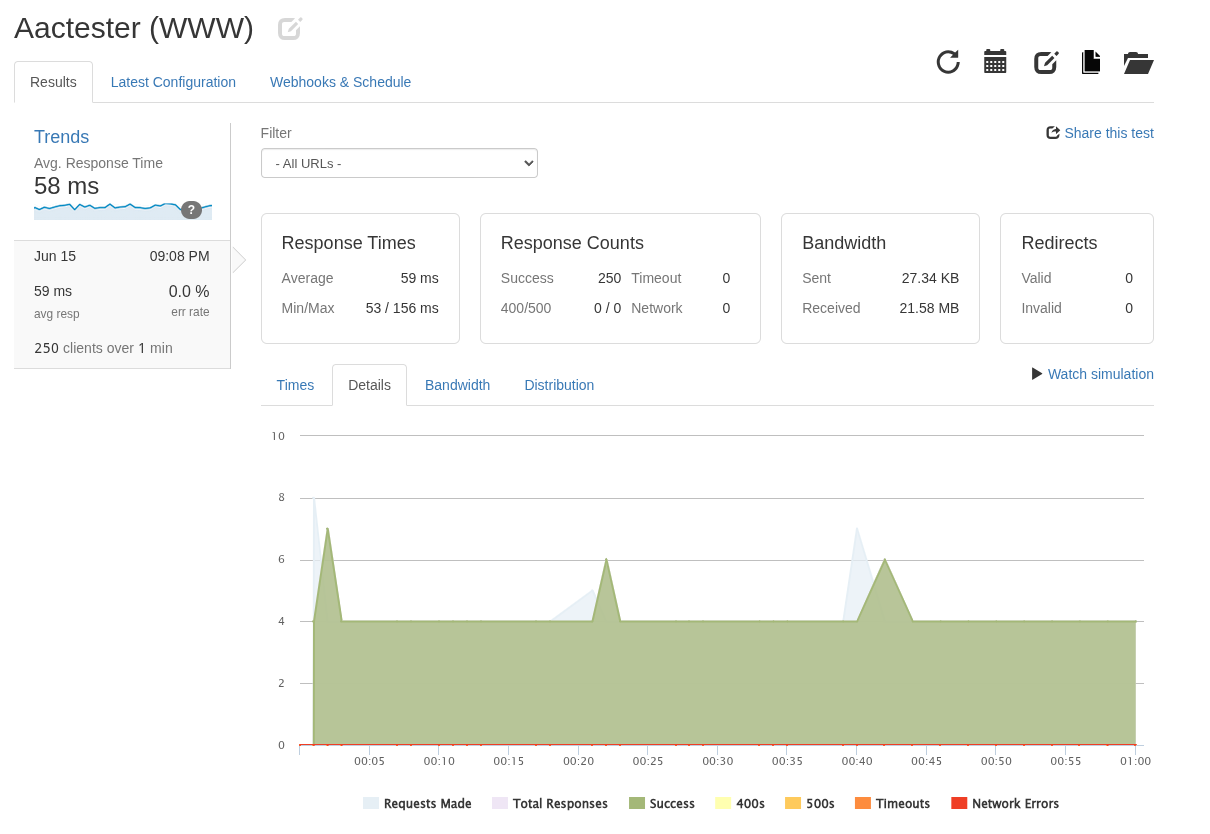Switch to the Times chart tab
This screenshot has height=834, width=1210.
pyautogui.click(x=295, y=385)
